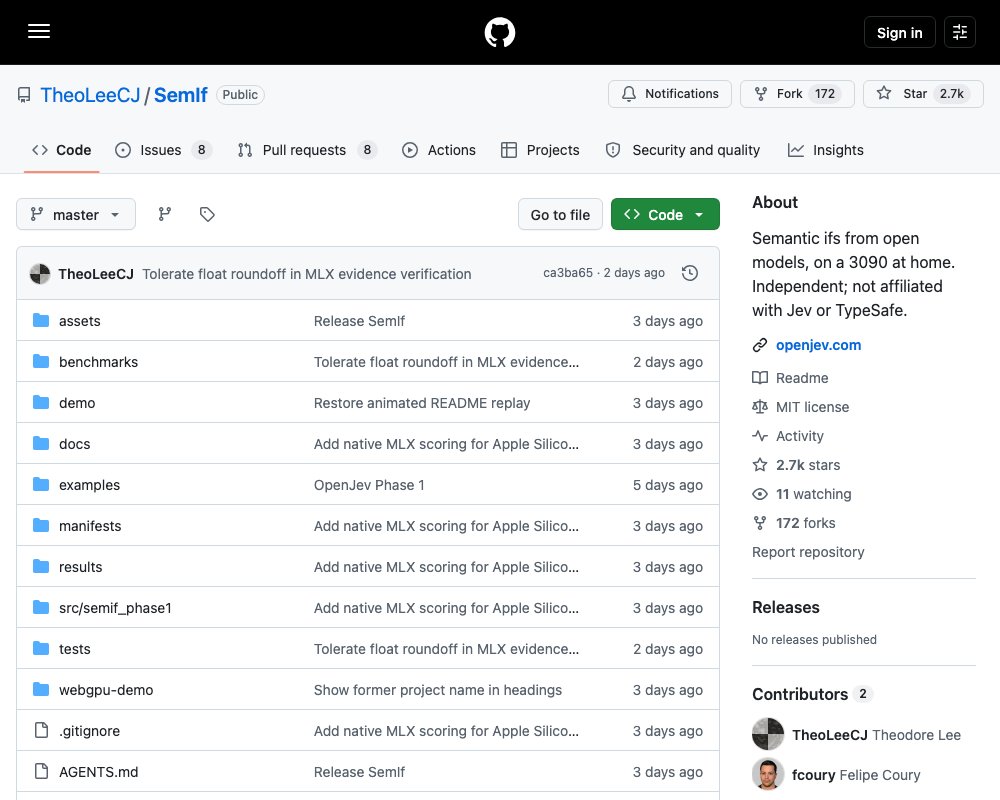Click fcoury's avatar photo
The height and width of the screenshot is (800, 1000).
pyautogui.click(x=768, y=774)
